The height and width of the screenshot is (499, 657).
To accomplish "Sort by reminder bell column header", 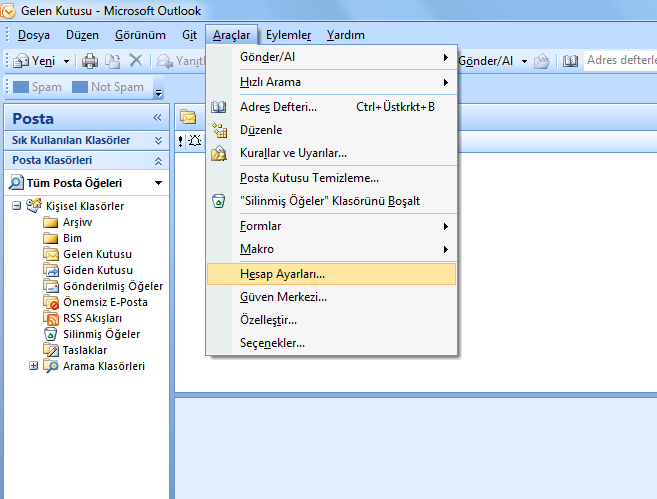I will [x=194, y=141].
